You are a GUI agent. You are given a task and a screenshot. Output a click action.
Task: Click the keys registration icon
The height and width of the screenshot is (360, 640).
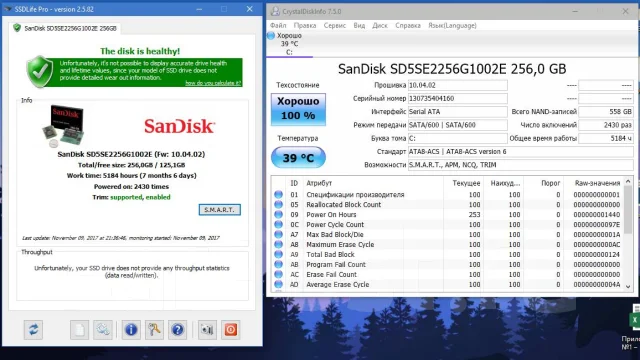tap(154, 329)
